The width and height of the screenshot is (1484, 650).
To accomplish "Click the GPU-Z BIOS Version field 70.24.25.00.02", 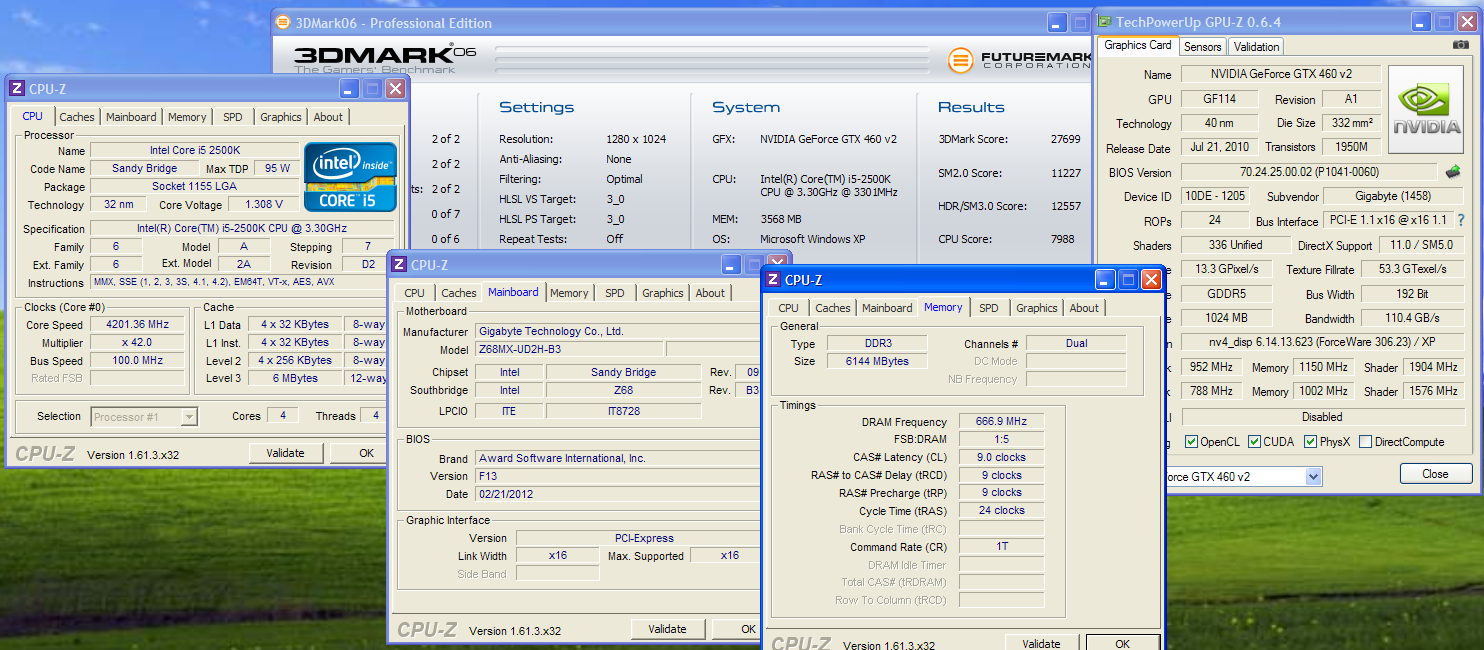I will click(x=1309, y=172).
